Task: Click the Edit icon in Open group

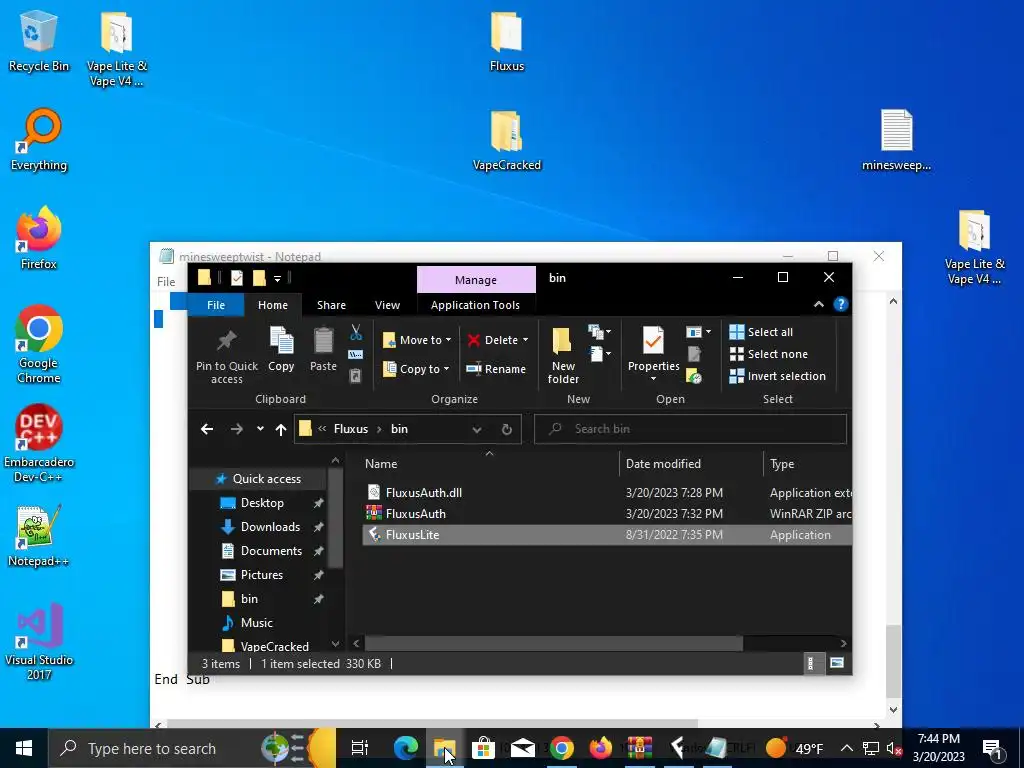Action: pyautogui.click(x=694, y=354)
